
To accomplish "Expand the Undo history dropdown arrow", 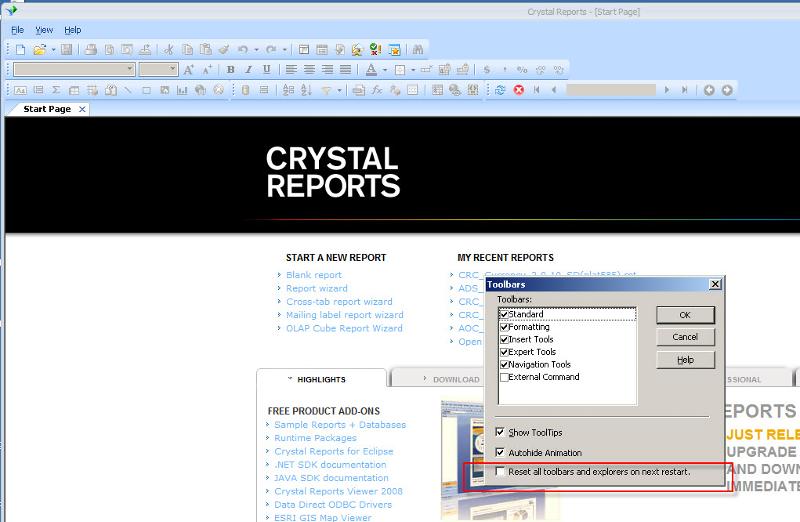I will pyautogui.click(x=256, y=49).
